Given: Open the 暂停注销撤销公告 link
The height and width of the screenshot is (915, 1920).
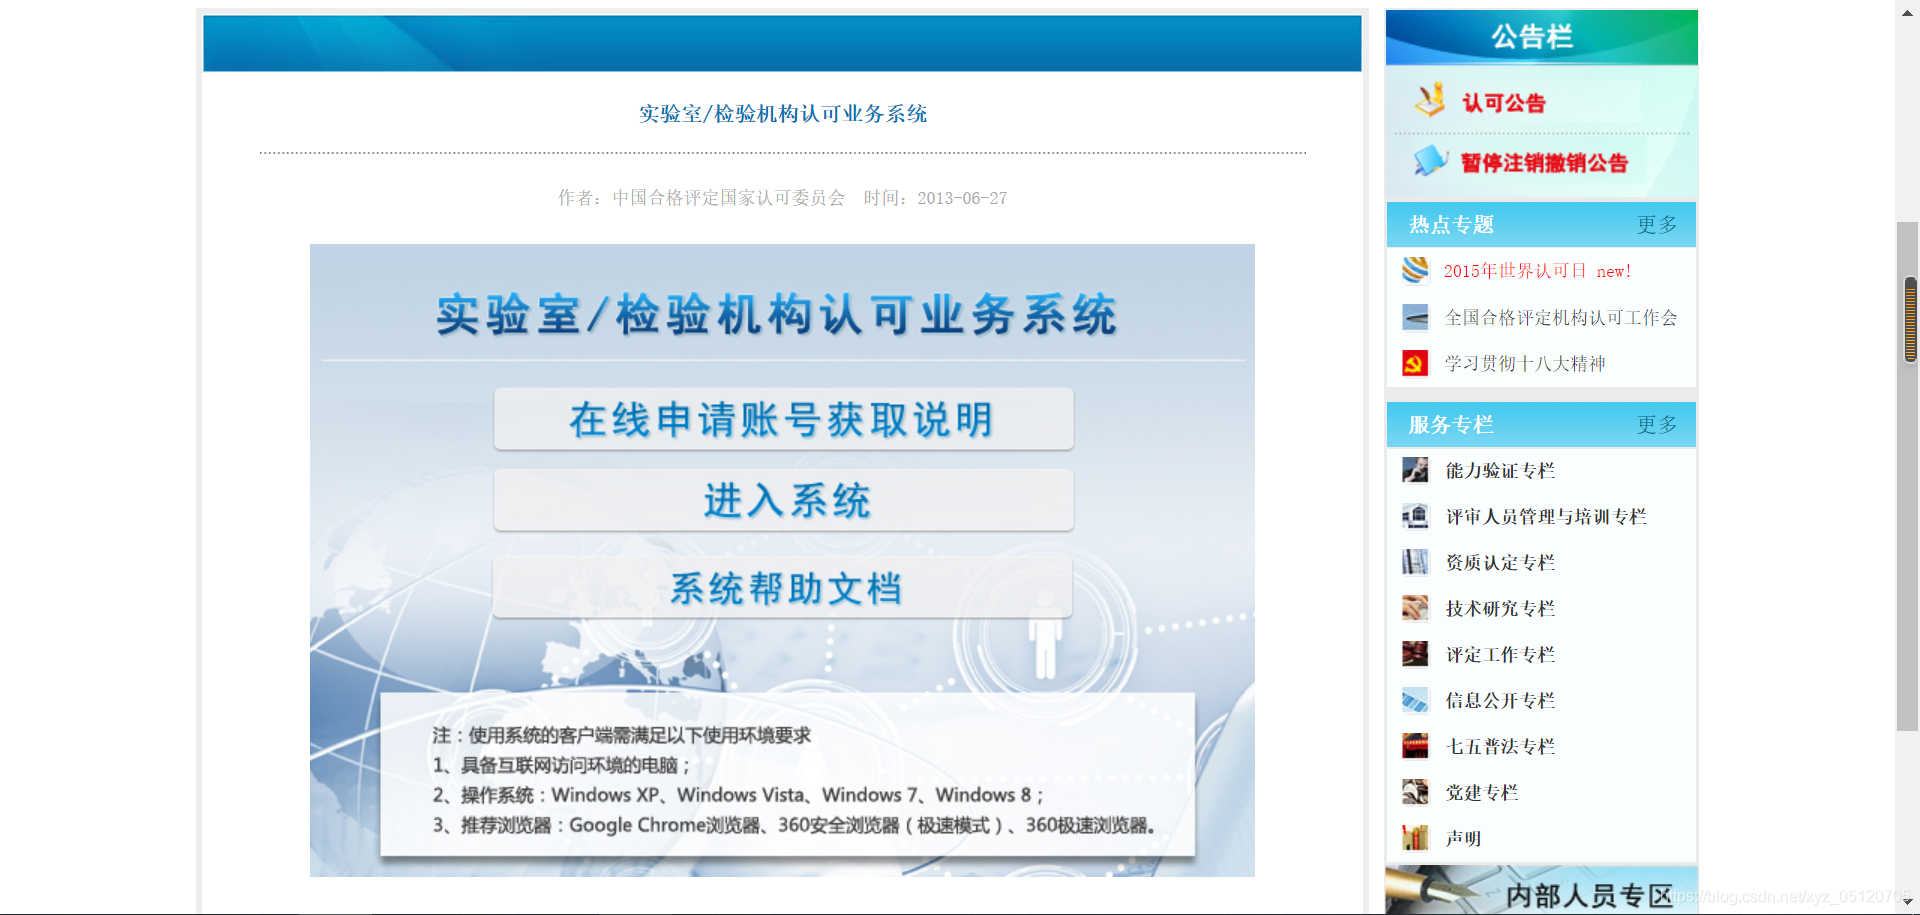Looking at the screenshot, I should pos(1545,163).
